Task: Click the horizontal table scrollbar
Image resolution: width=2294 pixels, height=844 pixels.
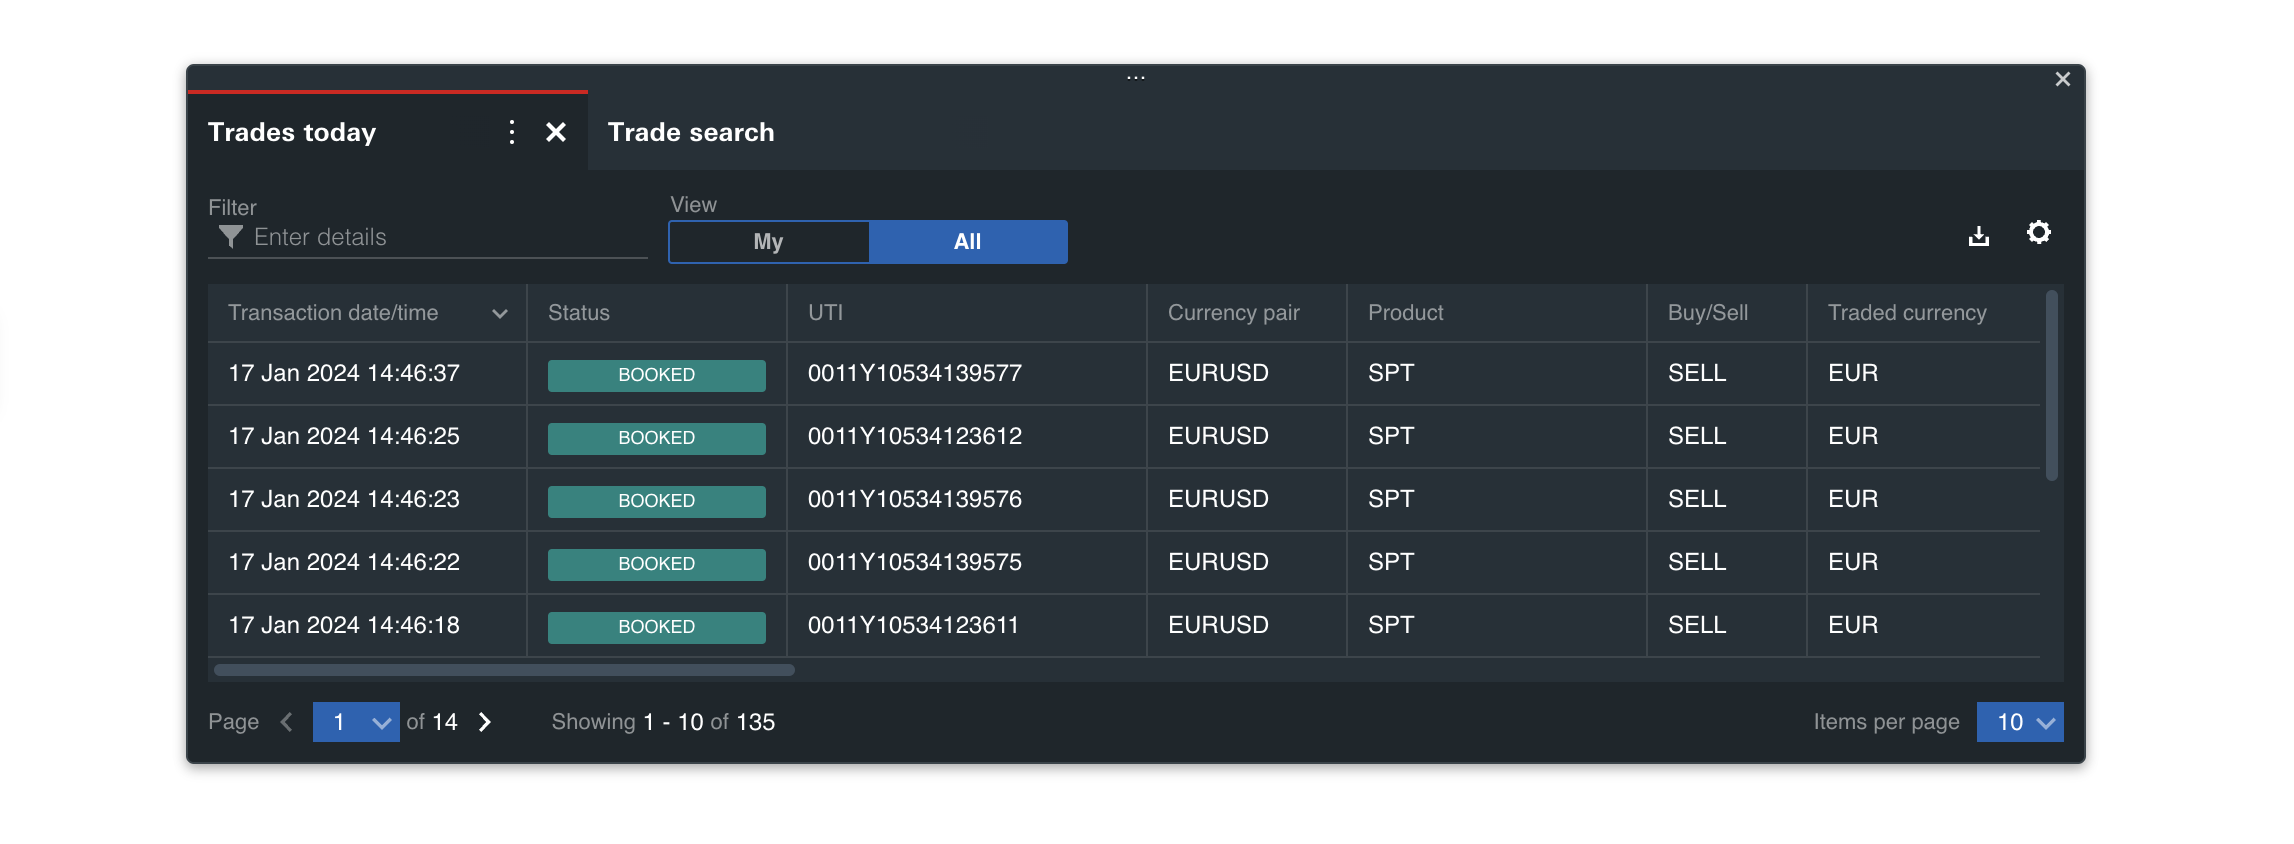Action: pos(504,670)
